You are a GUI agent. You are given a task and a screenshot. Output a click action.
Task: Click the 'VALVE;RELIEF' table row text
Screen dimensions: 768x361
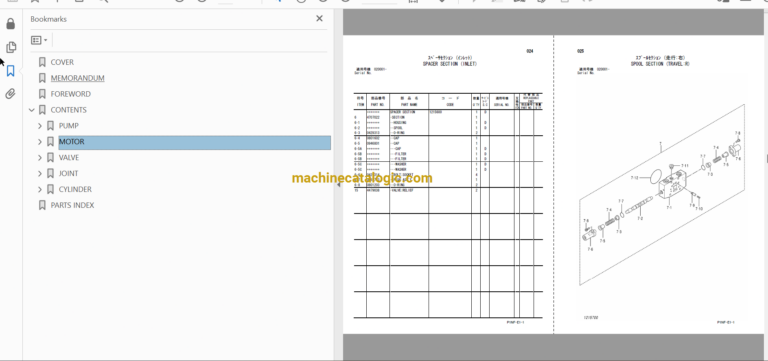pos(402,191)
